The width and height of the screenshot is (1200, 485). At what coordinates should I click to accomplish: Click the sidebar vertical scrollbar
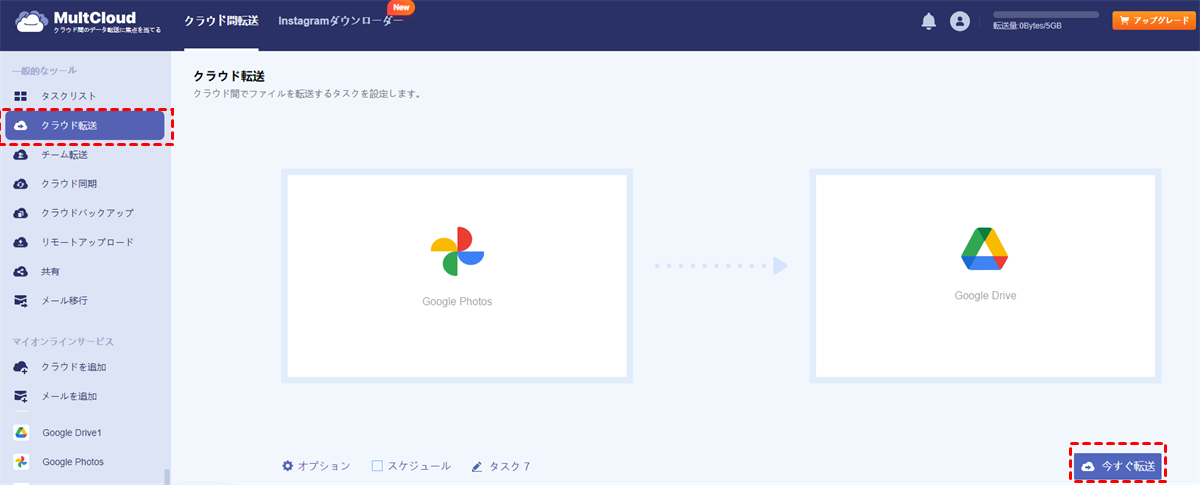(167, 477)
